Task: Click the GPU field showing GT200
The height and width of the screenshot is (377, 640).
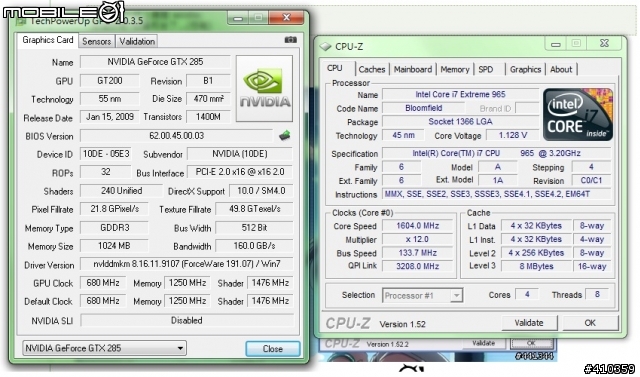Action: click(x=109, y=81)
